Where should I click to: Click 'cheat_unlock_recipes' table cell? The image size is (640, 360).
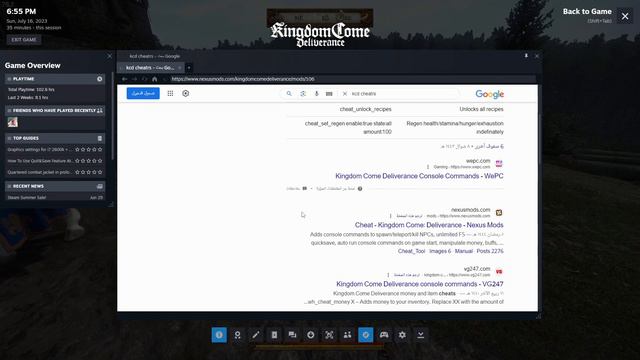[366, 109]
